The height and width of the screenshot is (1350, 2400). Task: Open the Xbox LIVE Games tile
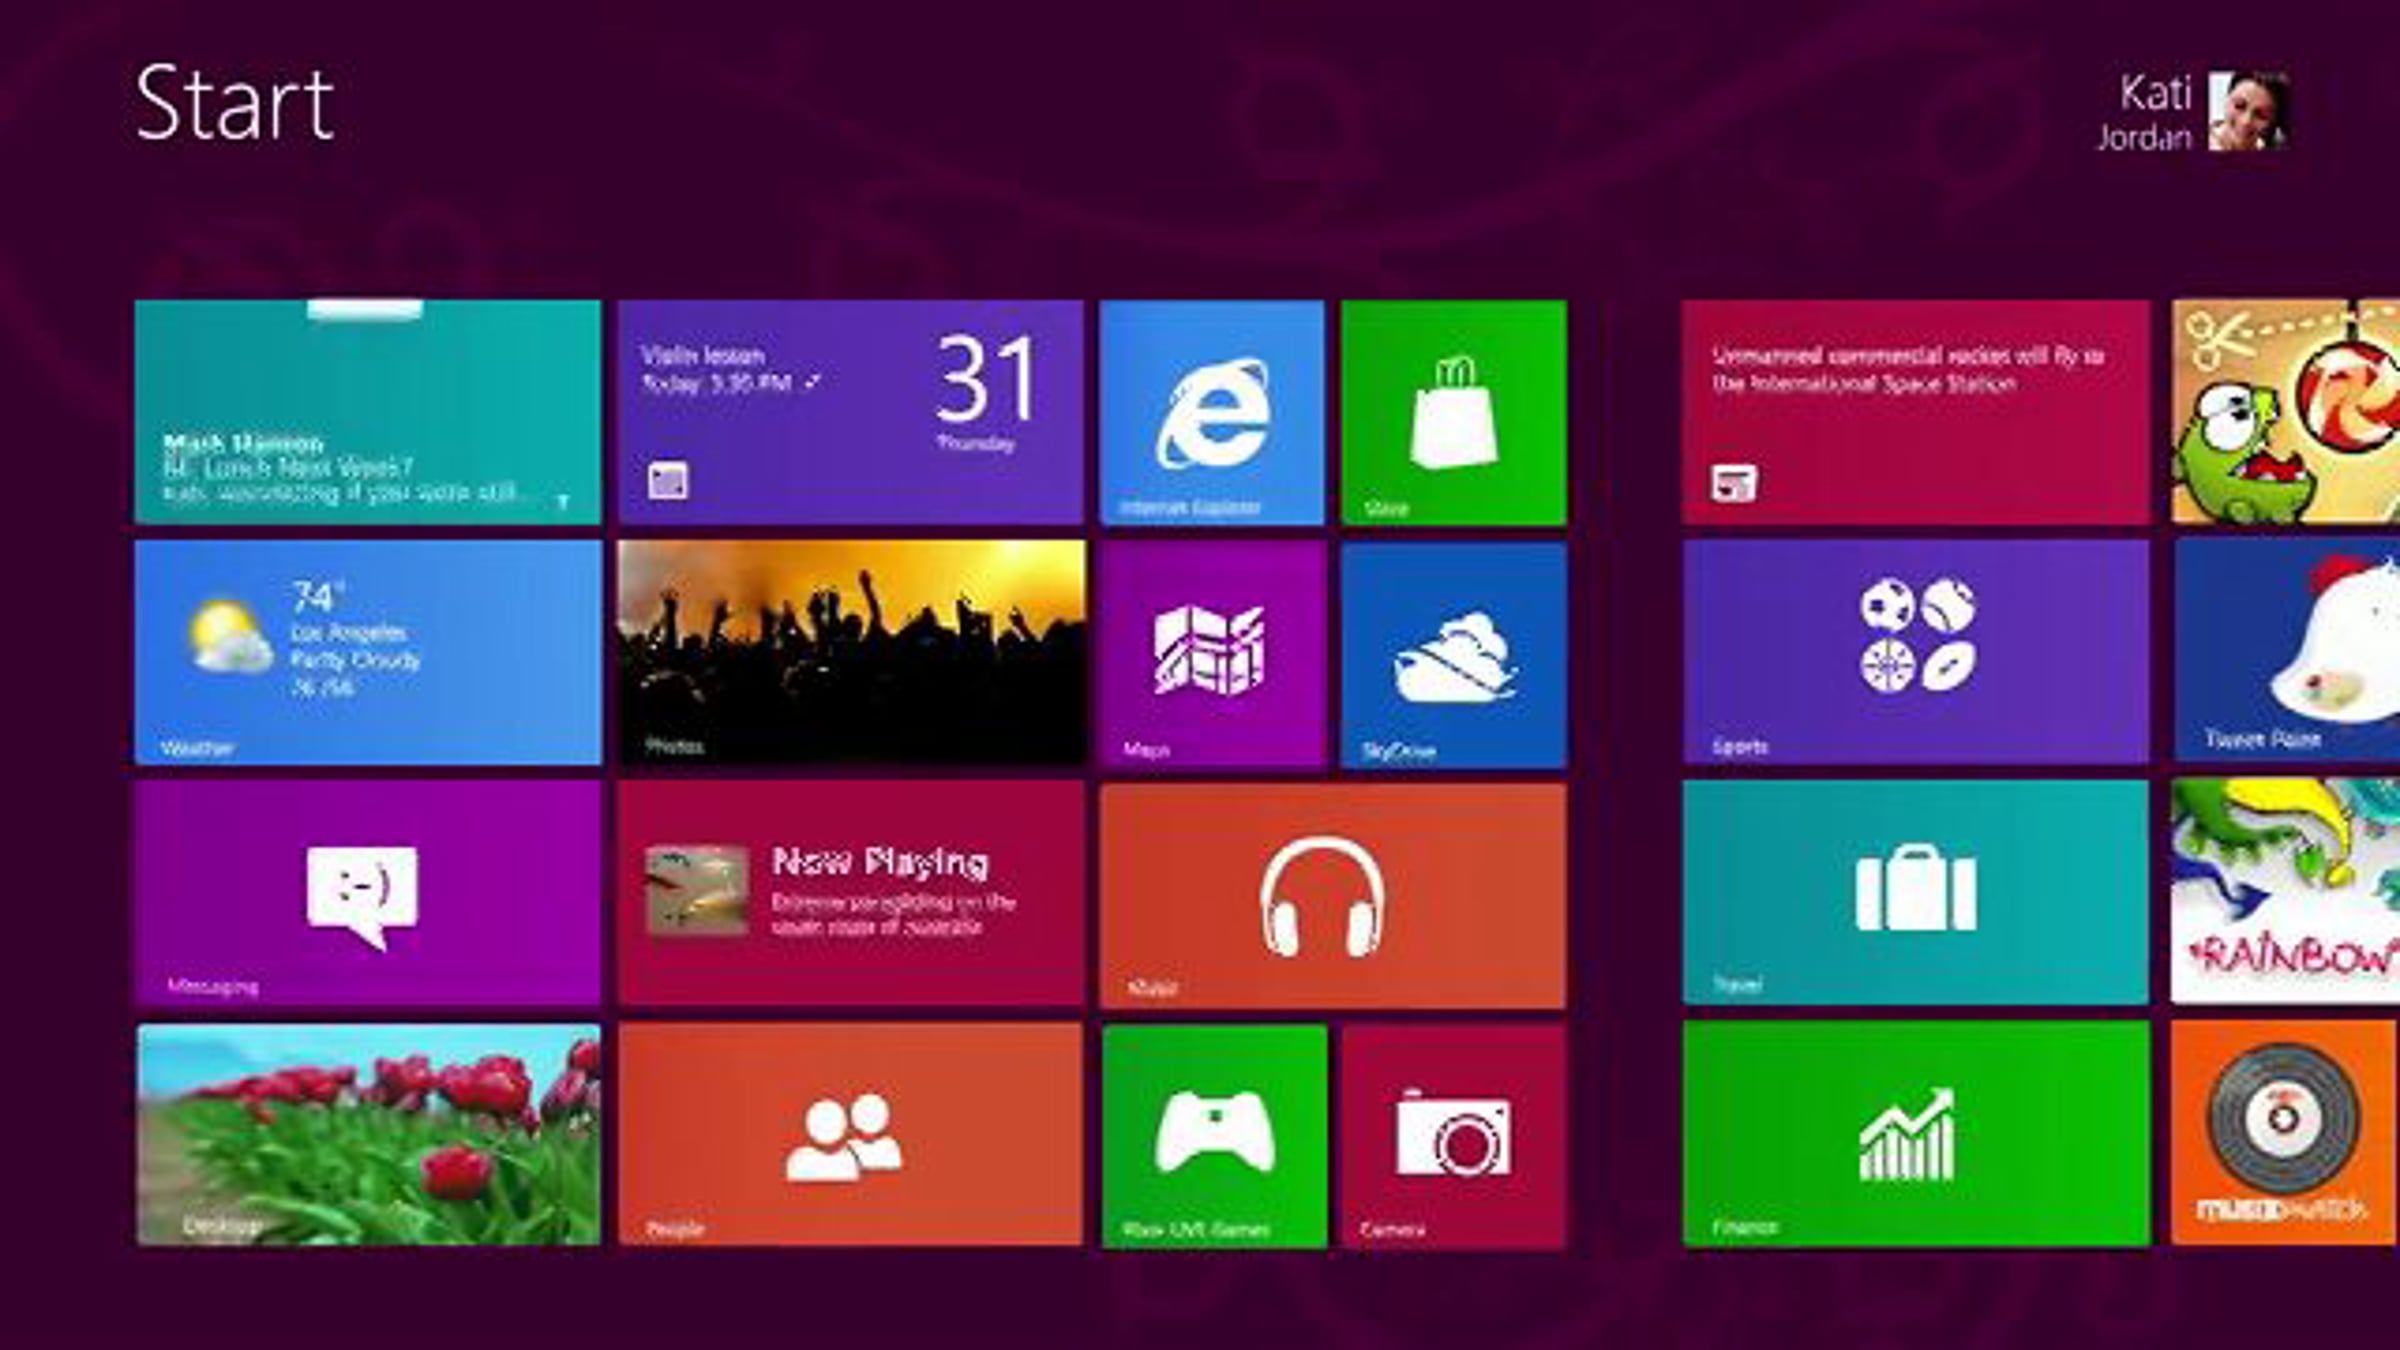tap(1214, 1135)
